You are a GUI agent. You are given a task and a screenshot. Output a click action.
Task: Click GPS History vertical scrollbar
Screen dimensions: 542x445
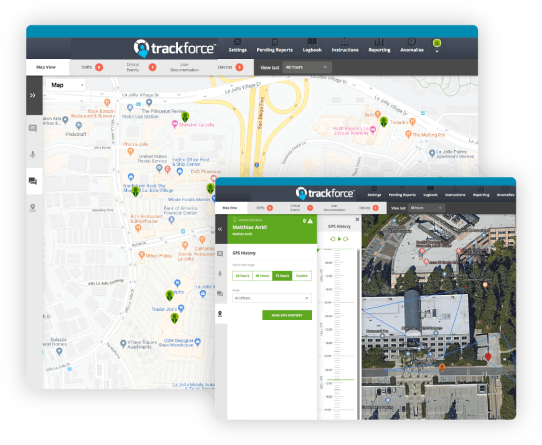[x=358, y=334]
